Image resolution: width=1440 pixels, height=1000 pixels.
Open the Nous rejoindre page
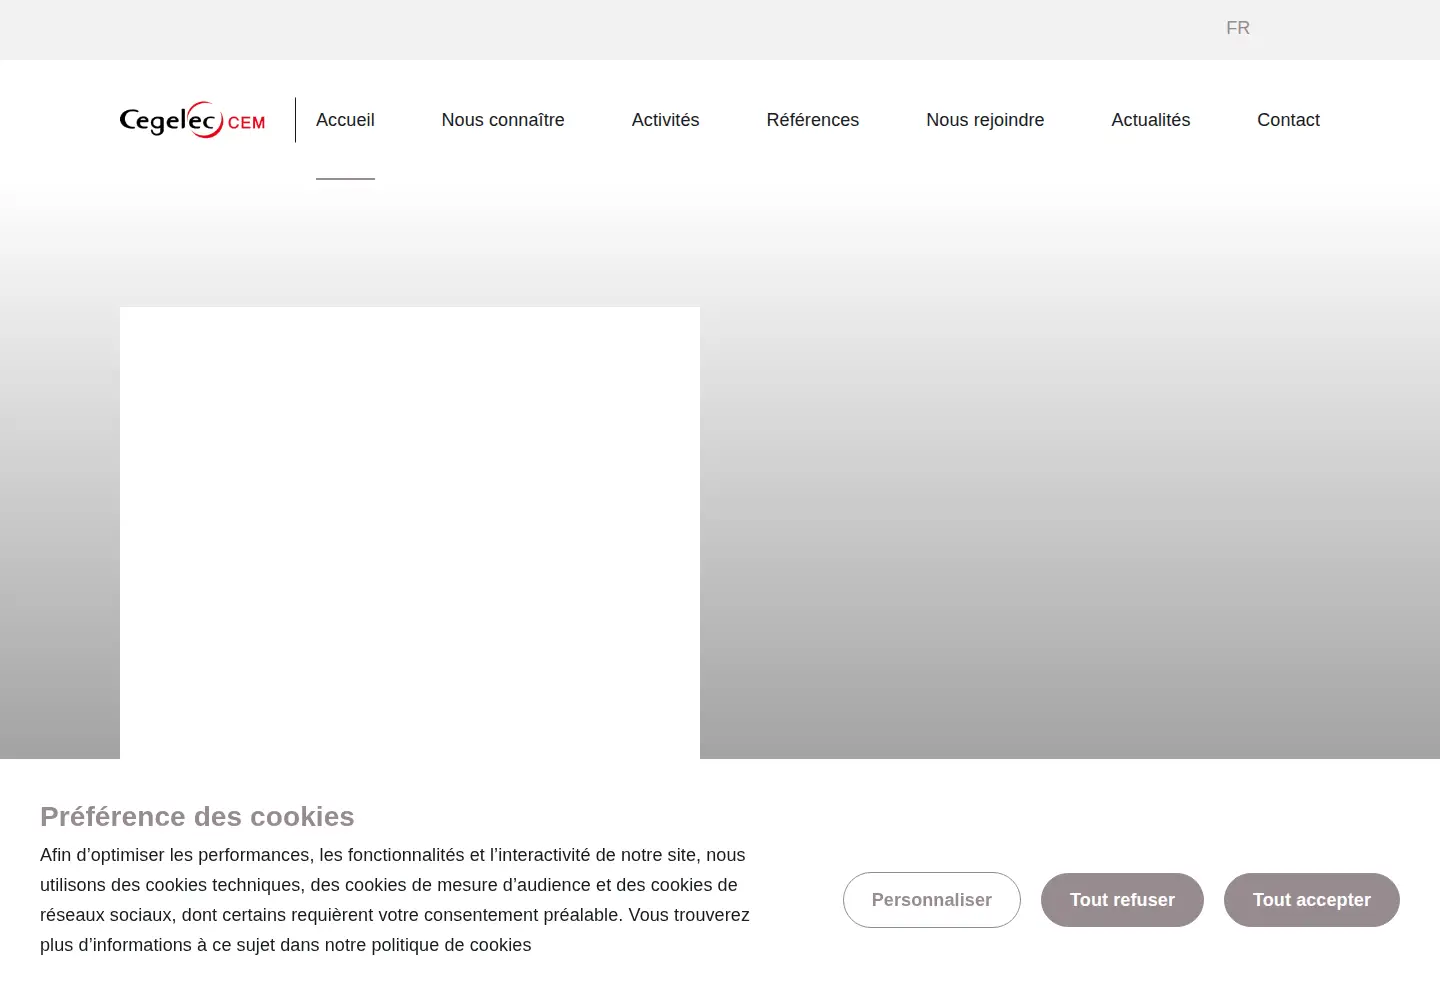click(x=985, y=120)
